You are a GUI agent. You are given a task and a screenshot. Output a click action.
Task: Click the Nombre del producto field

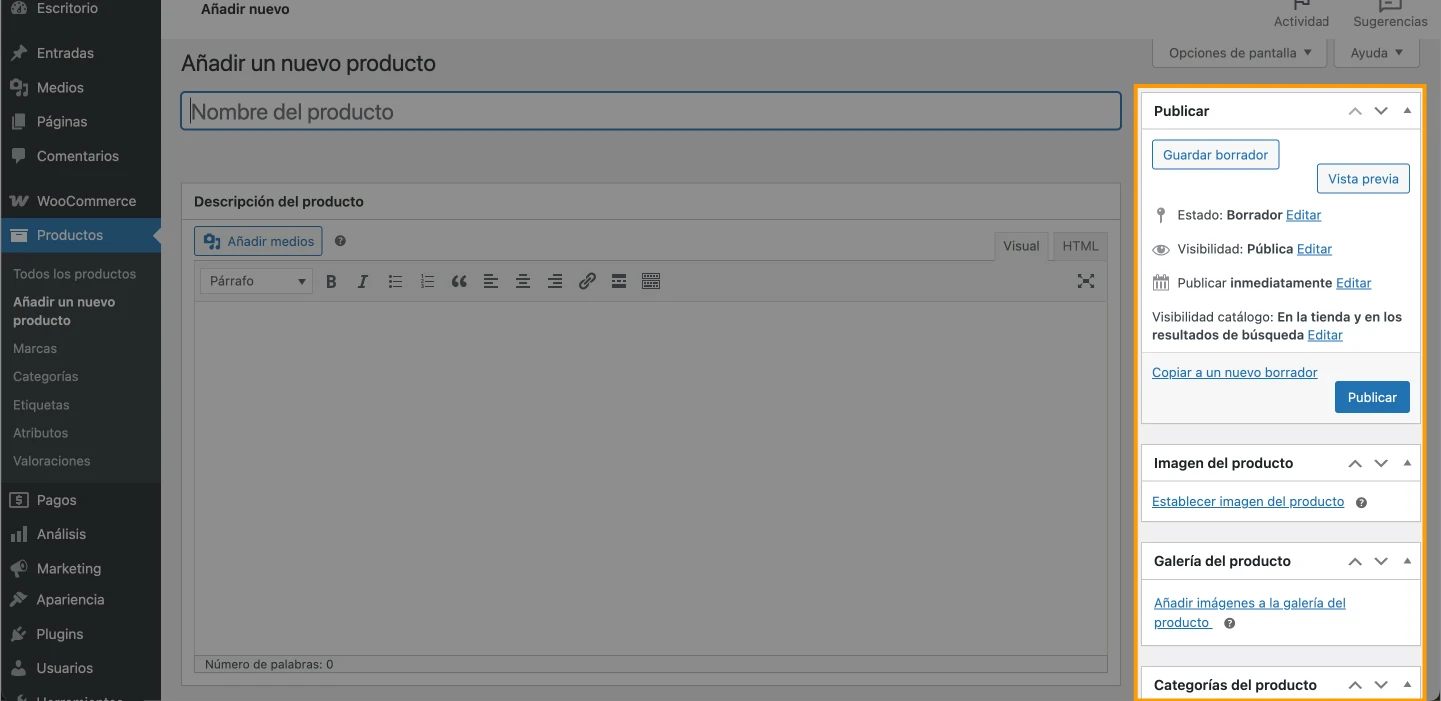(x=651, y=111)
